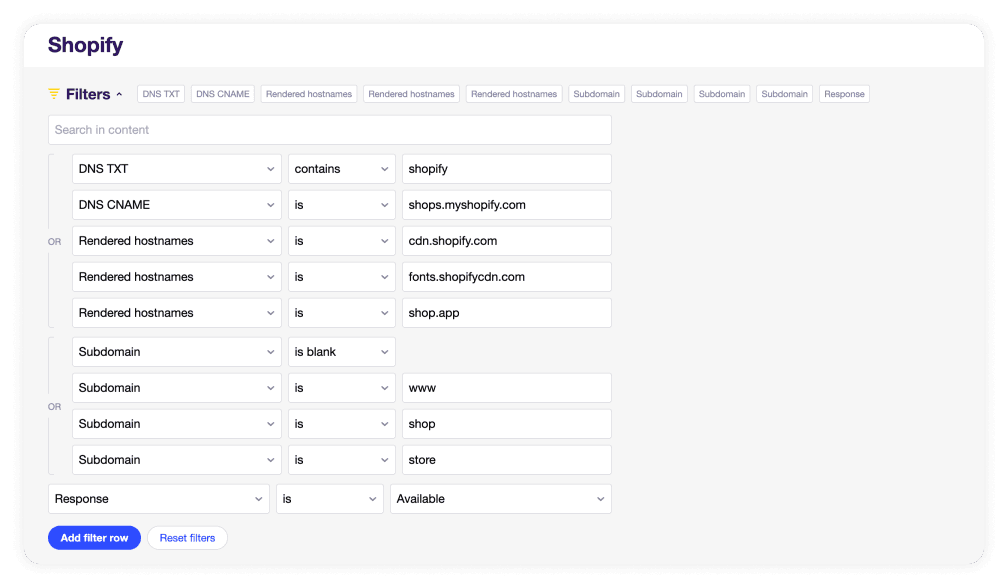This screenshot has width=1008, height=588.
Task: Focus the Search in content field
Action: click(330, 130)
